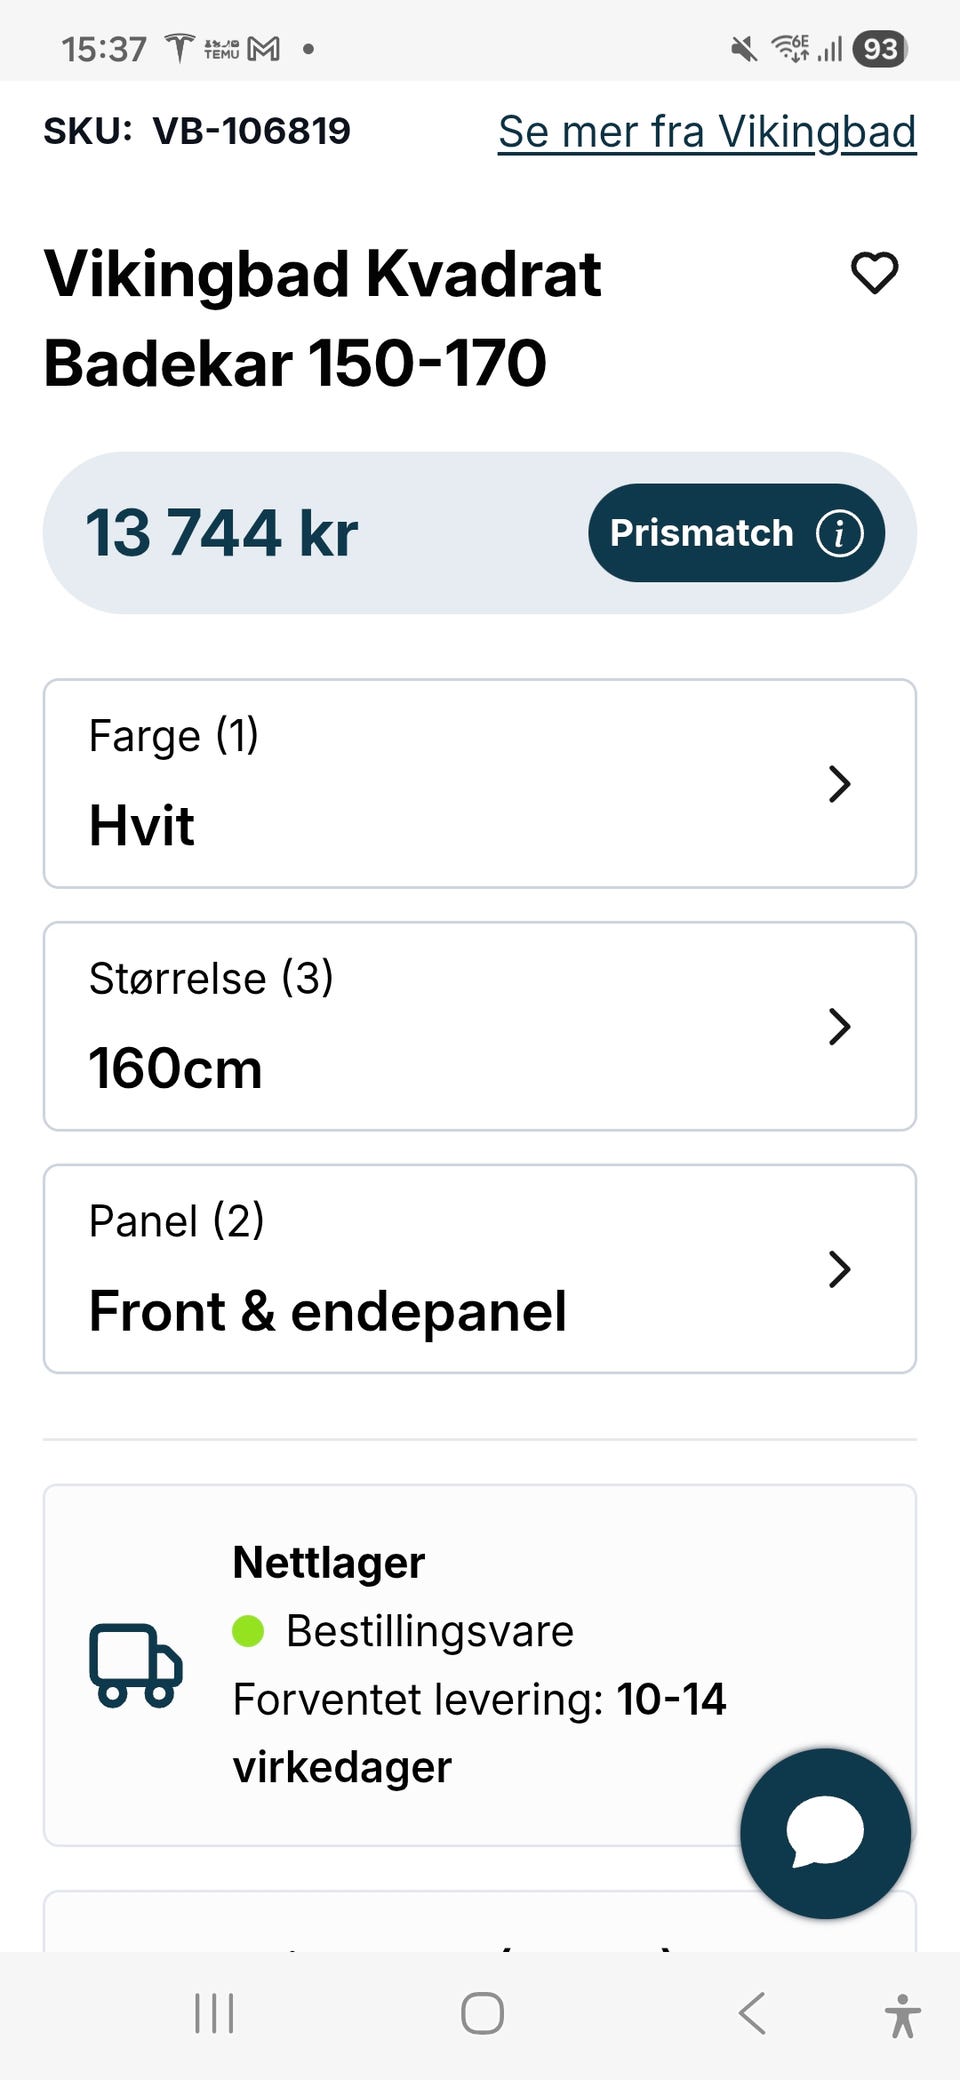Click the Prismatch button
This screenshot has height=2080, width=960.
pos(702,533)
